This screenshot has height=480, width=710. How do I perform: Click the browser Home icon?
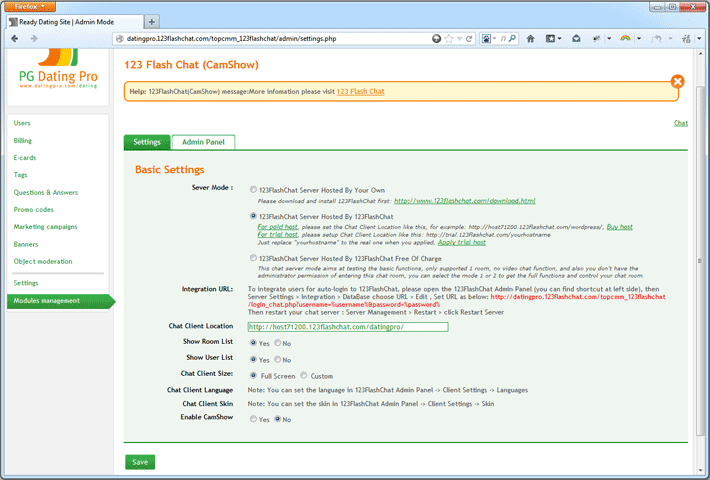pos(530,39)
